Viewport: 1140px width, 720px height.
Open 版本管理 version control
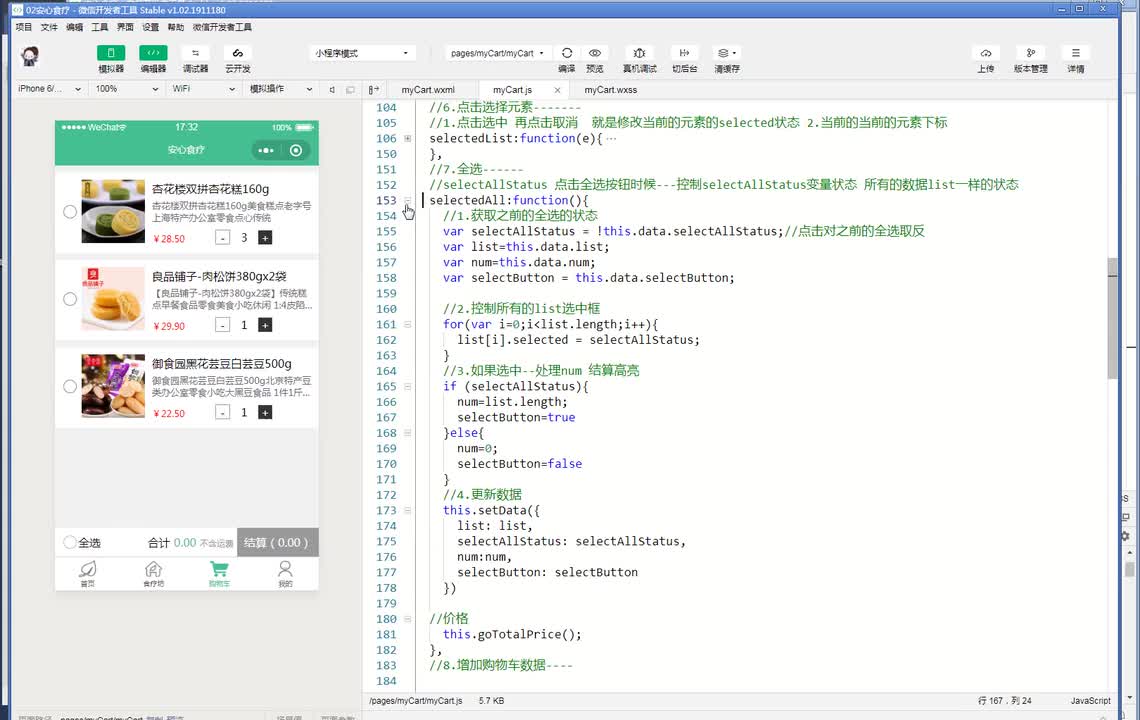(1030, 53)
